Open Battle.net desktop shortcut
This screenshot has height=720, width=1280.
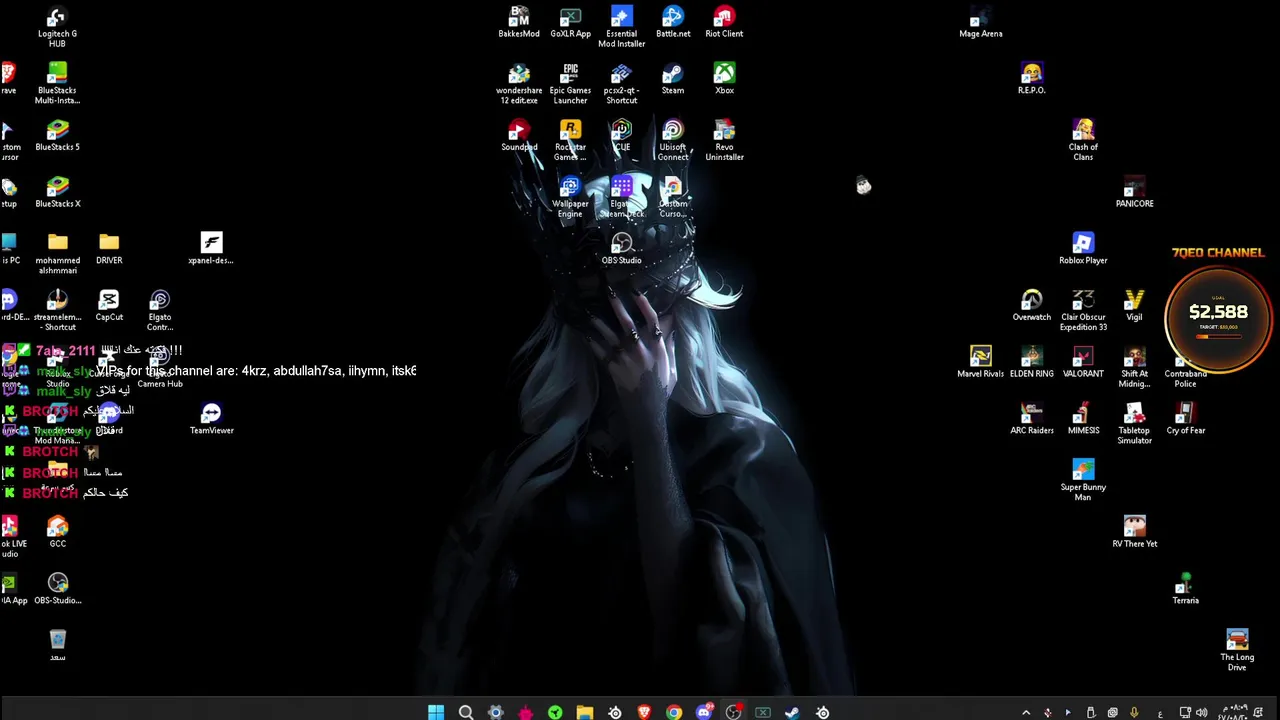point(673,22)
